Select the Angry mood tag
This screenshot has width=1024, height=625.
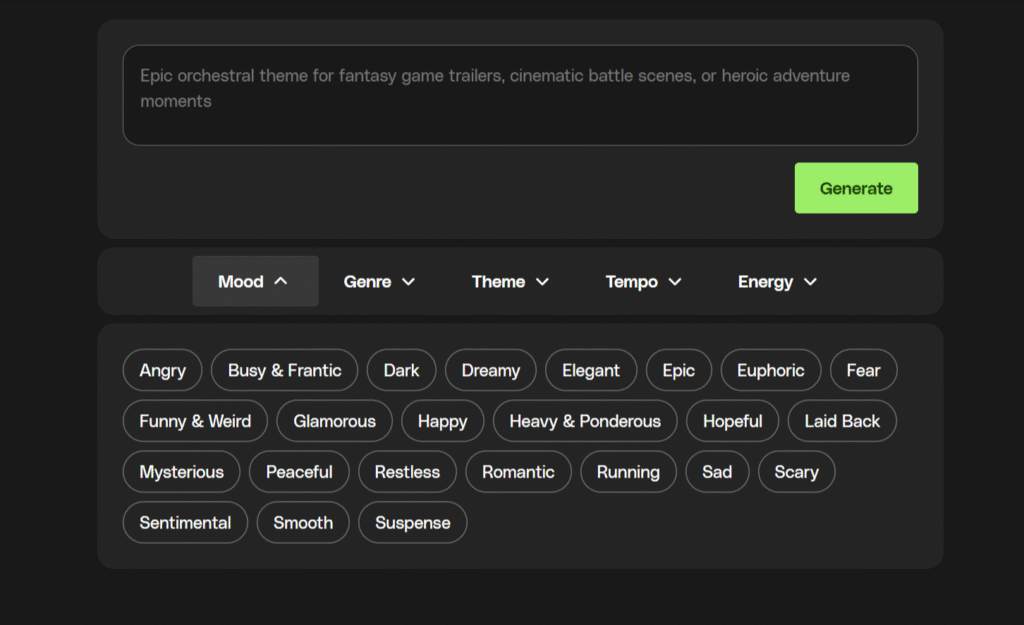click(x=162, y=370)
